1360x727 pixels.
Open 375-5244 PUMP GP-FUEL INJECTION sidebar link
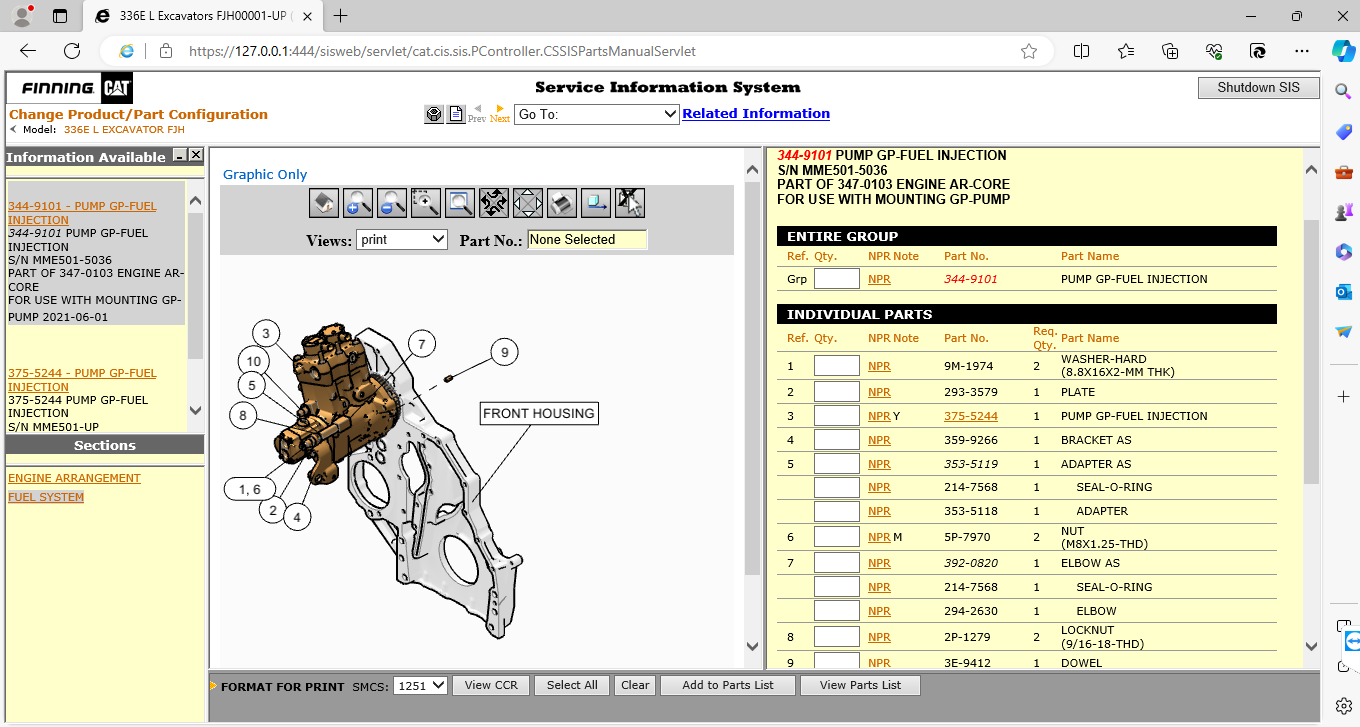[x=82, y=380]
